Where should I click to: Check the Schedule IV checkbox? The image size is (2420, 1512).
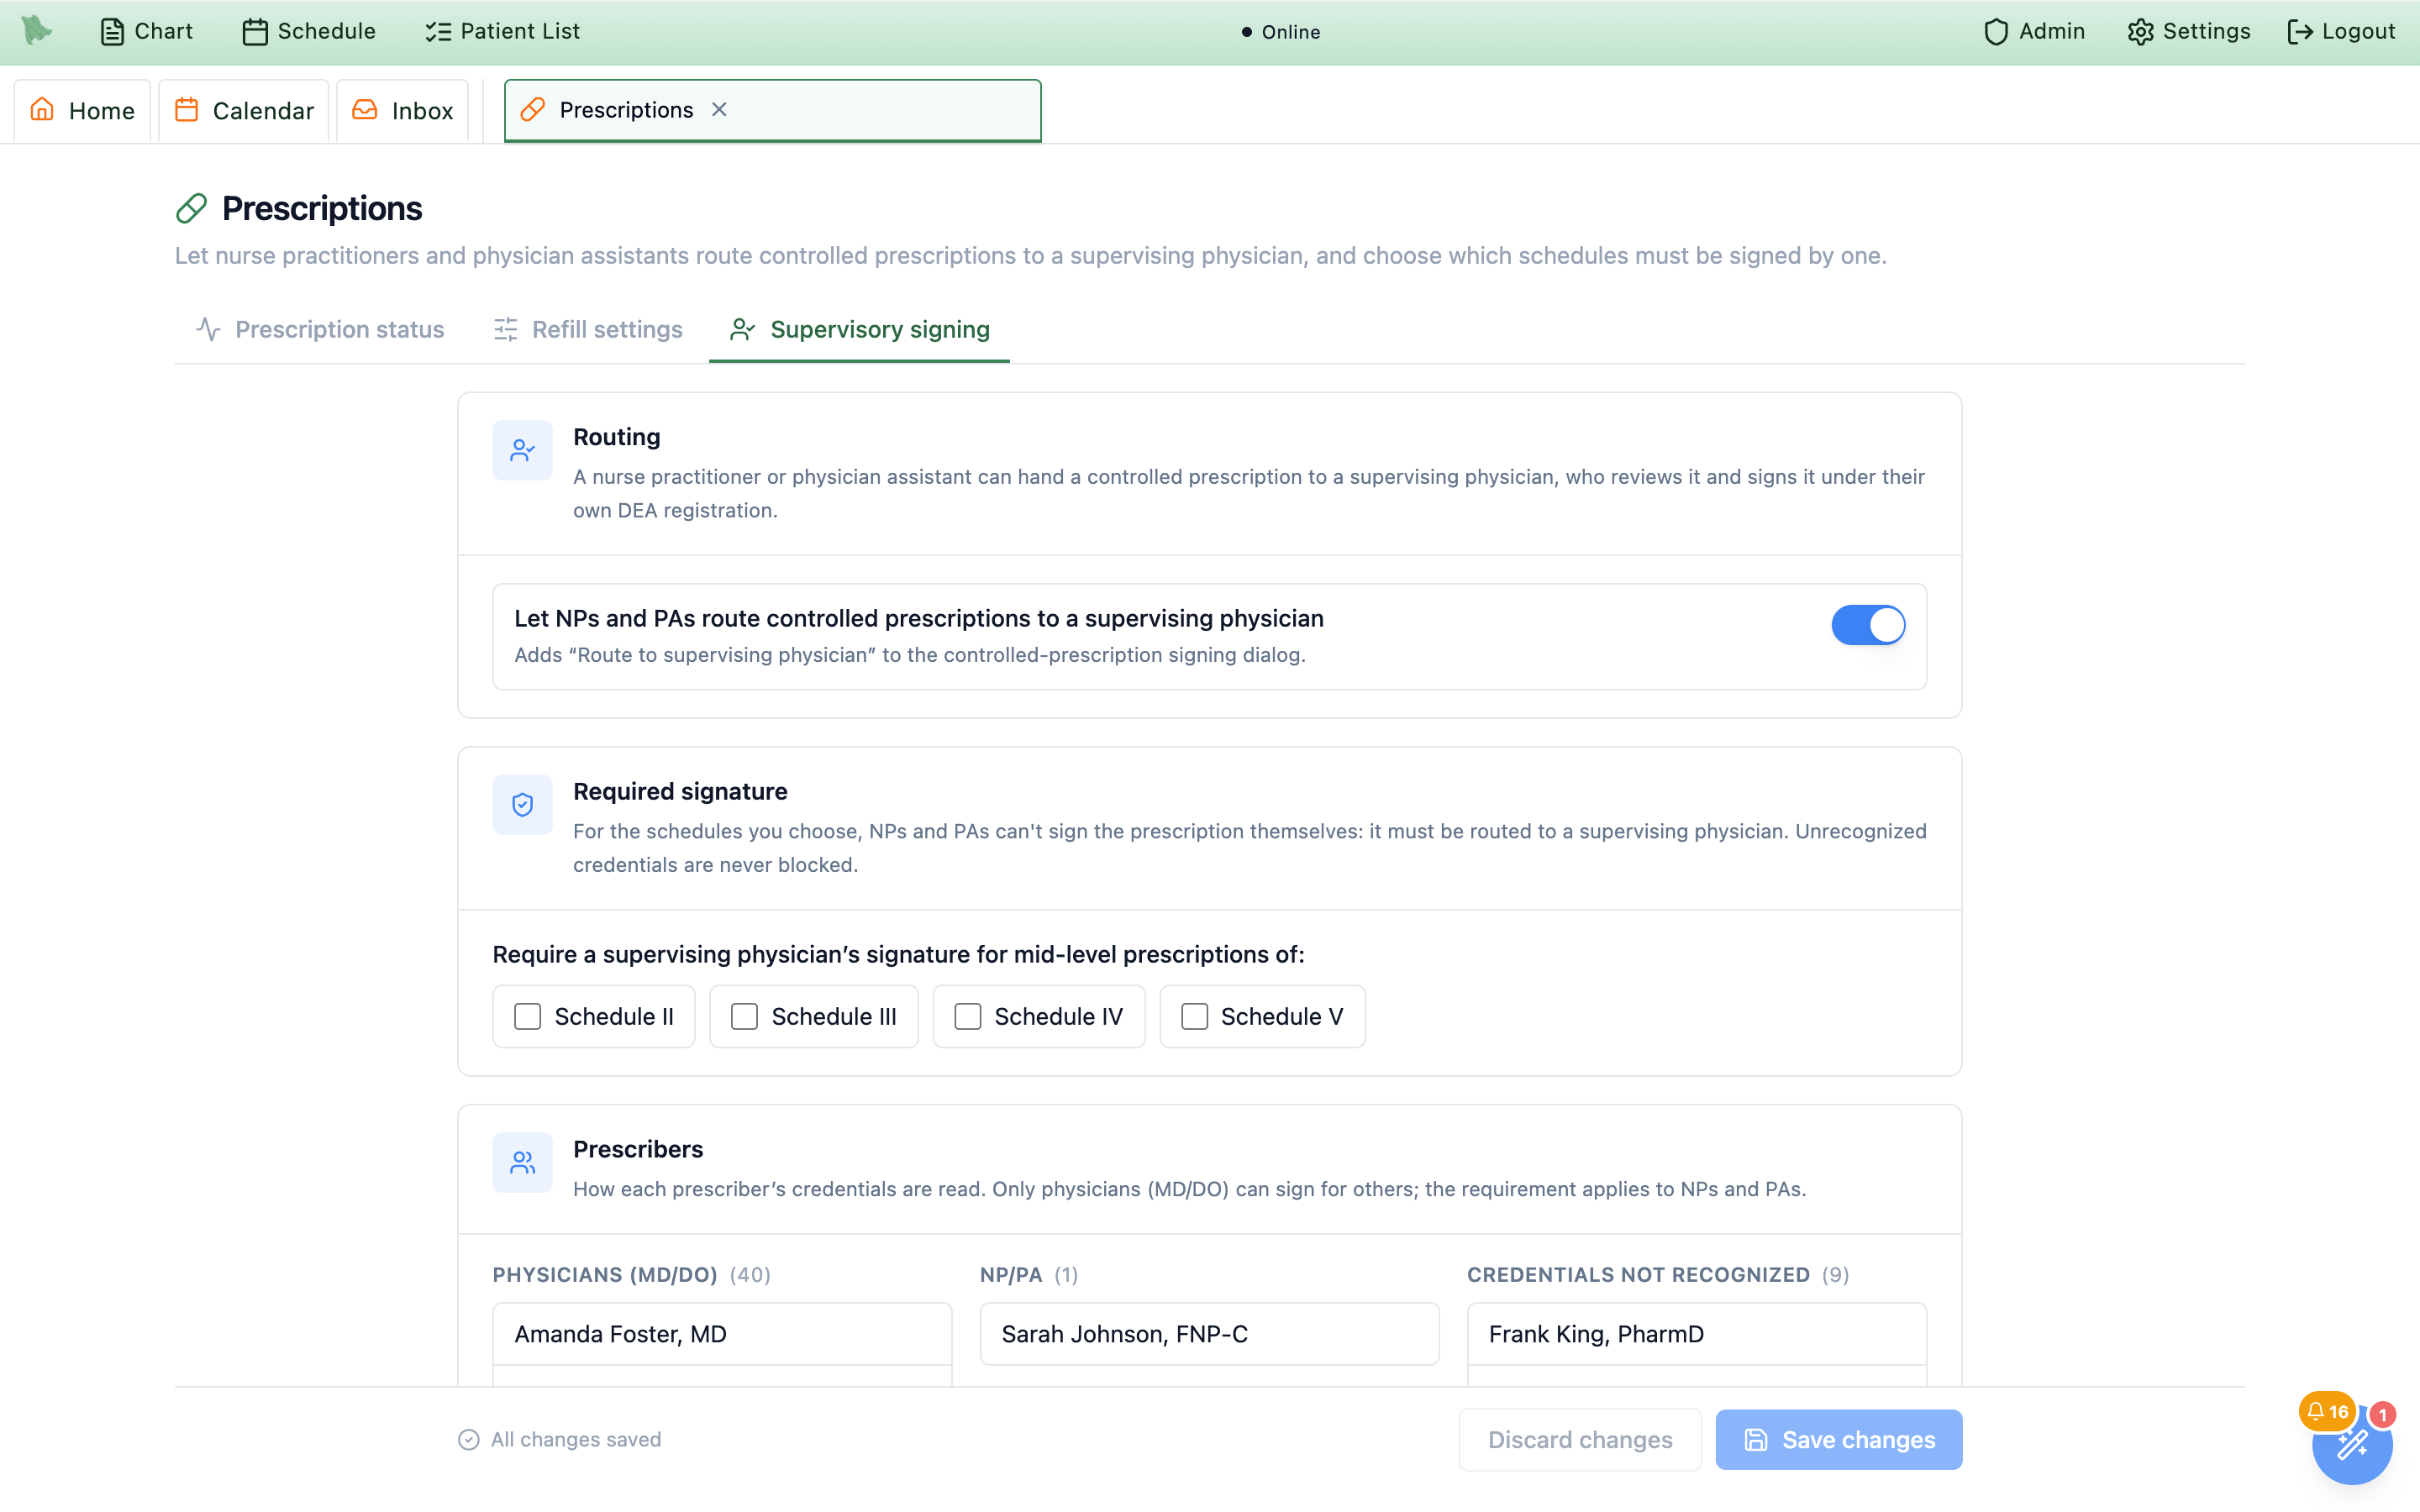click(x=967, y=1016)
